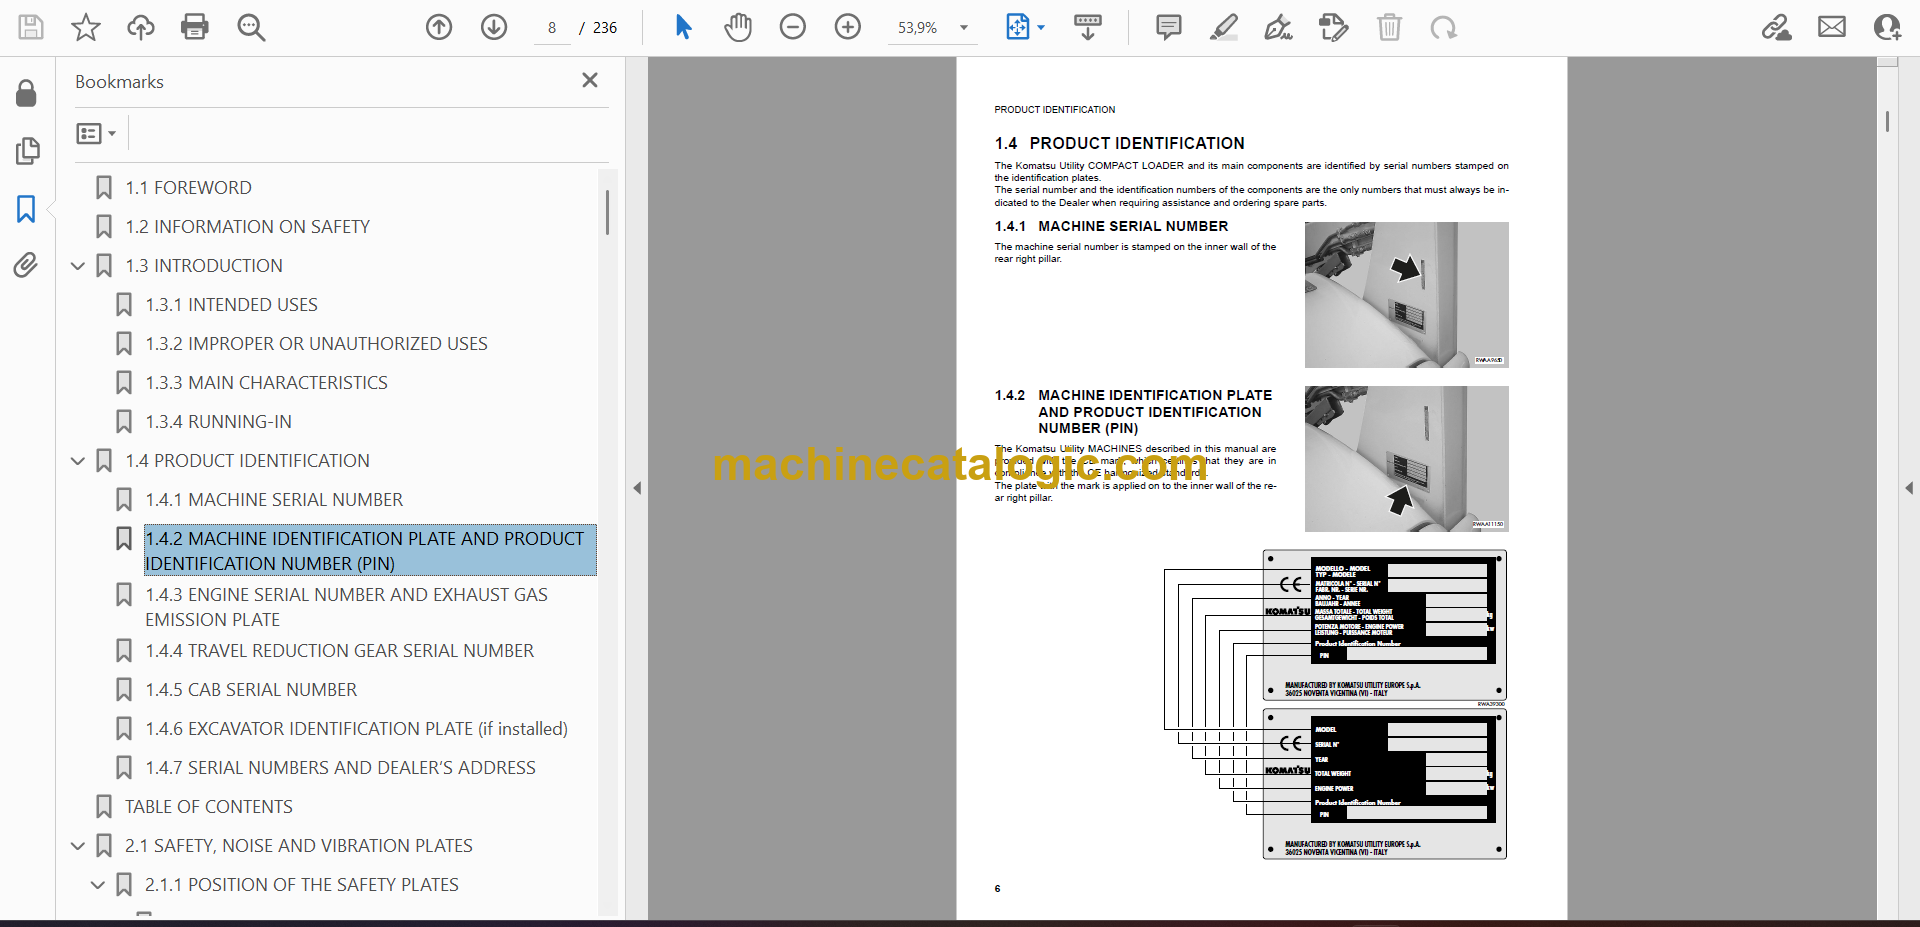
Task: Select 2.1.1 POSITION OF THE SAFETY PLATES bookmark
Action: point(301,885)
